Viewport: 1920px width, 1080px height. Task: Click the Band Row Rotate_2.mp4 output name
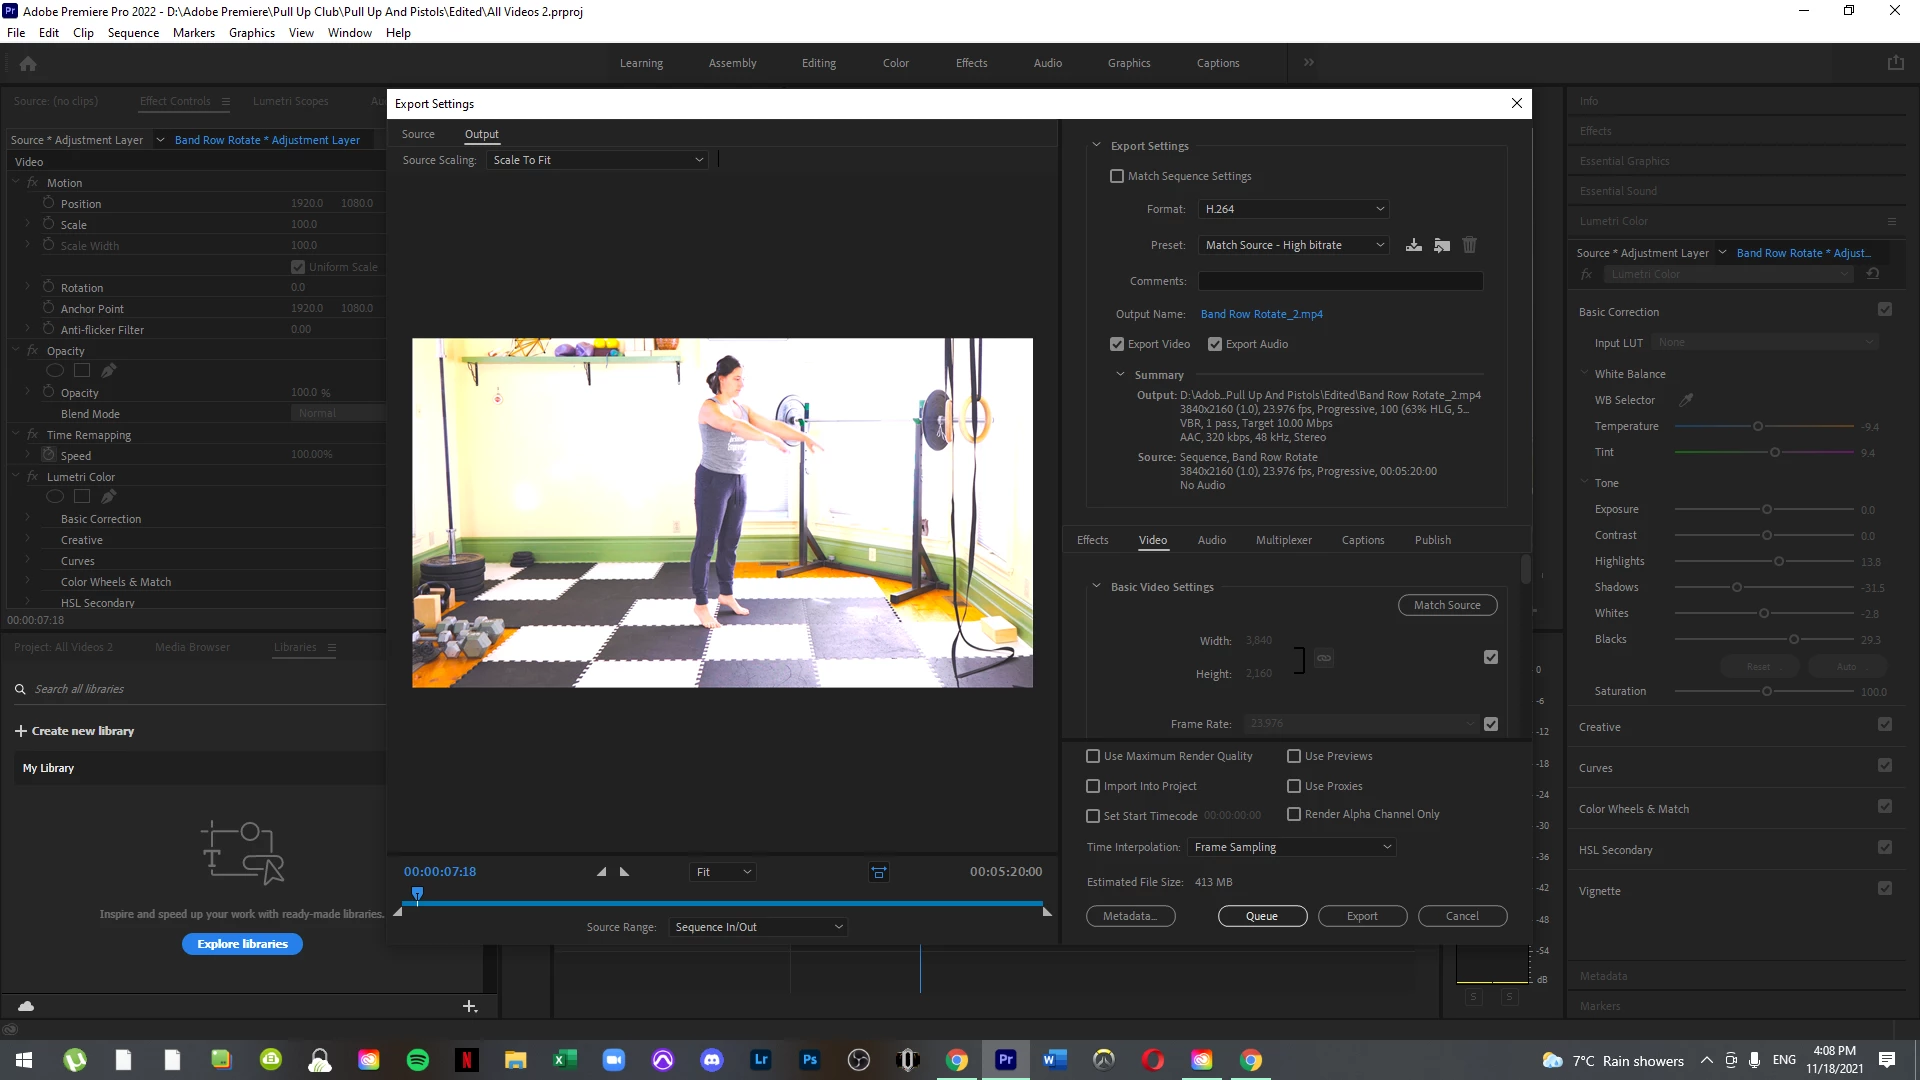click(1261, 314)
